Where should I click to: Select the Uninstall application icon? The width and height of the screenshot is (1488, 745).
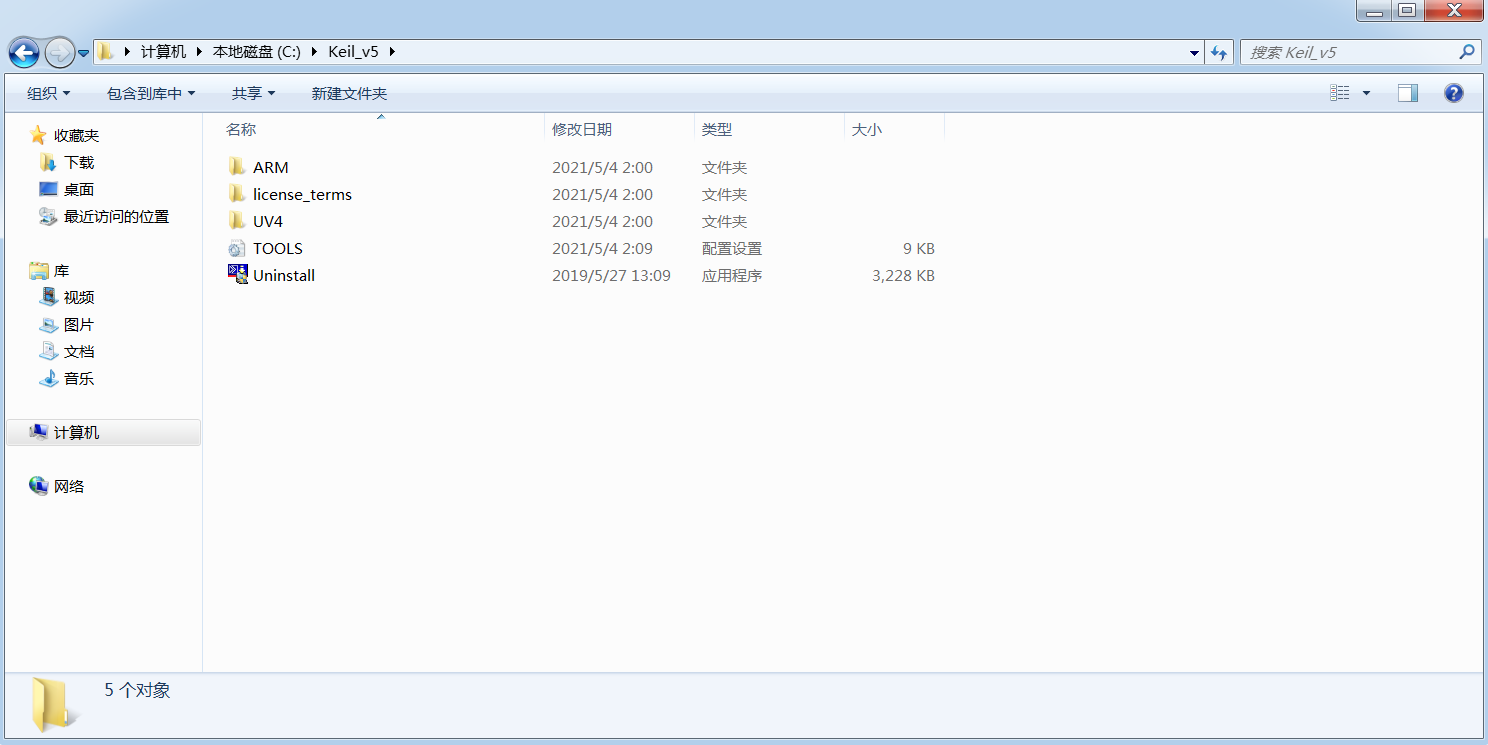(237, 275)
